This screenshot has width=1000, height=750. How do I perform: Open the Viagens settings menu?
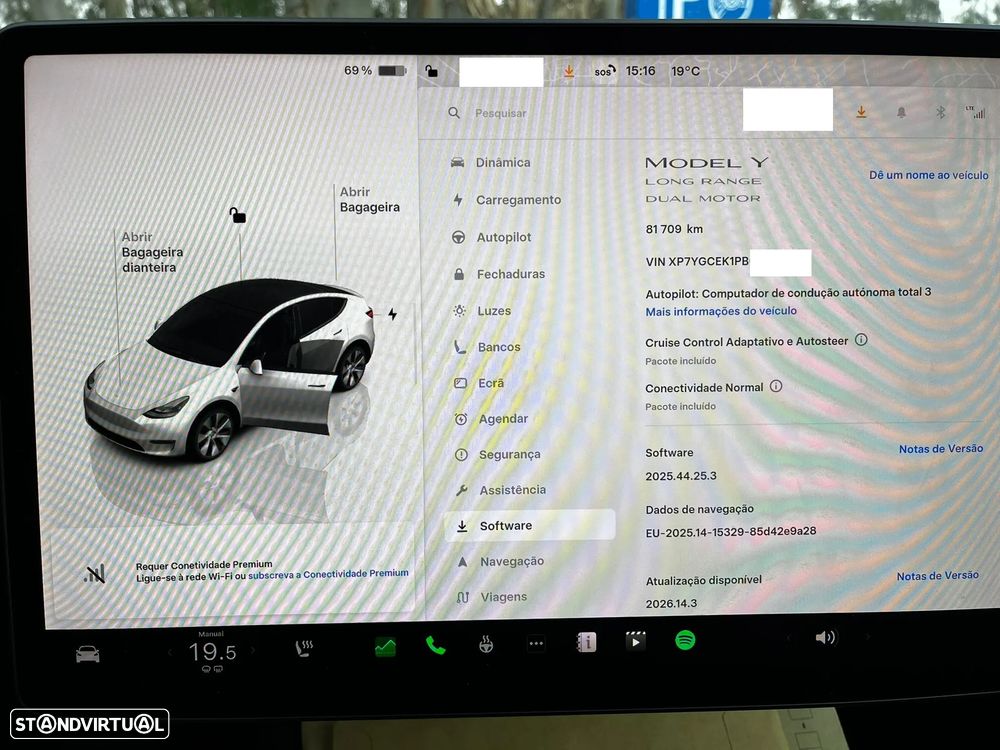coord(492,598)
